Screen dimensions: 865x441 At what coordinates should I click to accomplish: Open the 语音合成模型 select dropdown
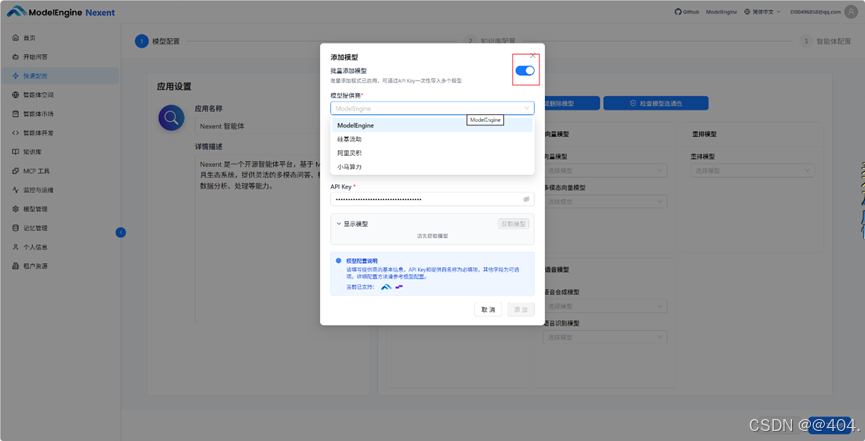(x=605, y=306)
